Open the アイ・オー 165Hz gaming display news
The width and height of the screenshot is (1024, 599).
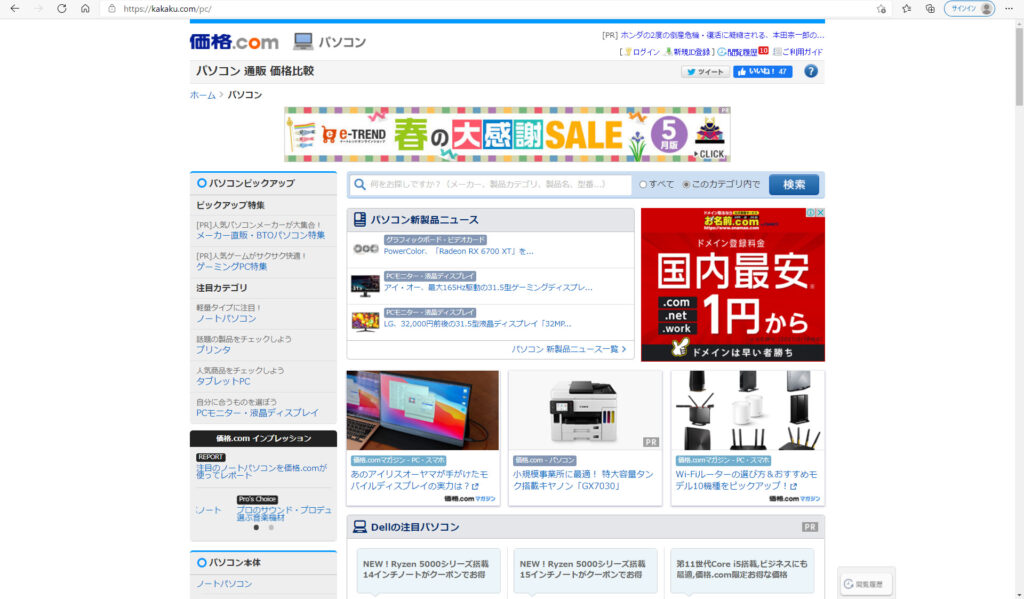coord(488,287)
